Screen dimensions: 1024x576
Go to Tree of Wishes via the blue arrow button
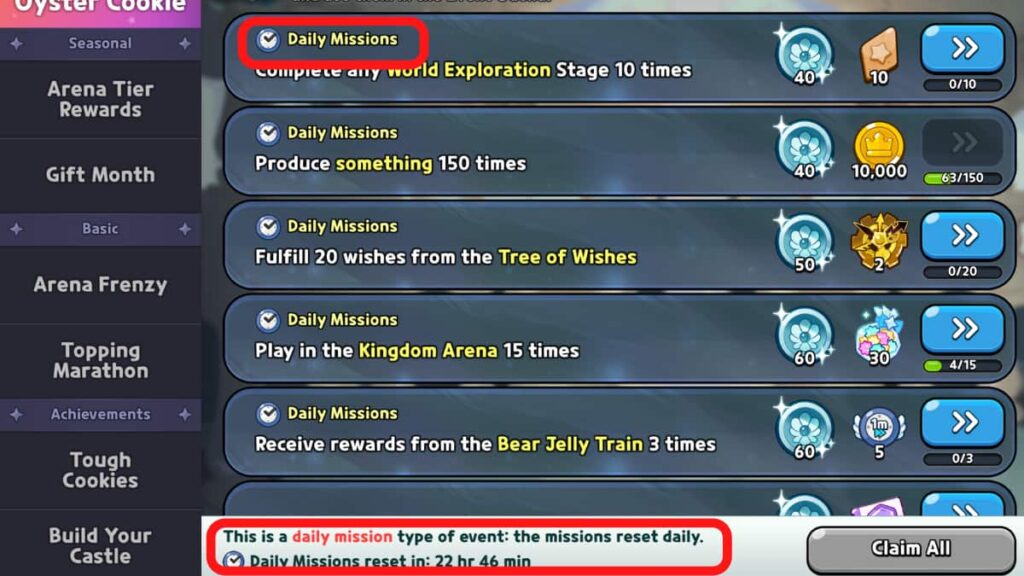click(x=962, y=236)
